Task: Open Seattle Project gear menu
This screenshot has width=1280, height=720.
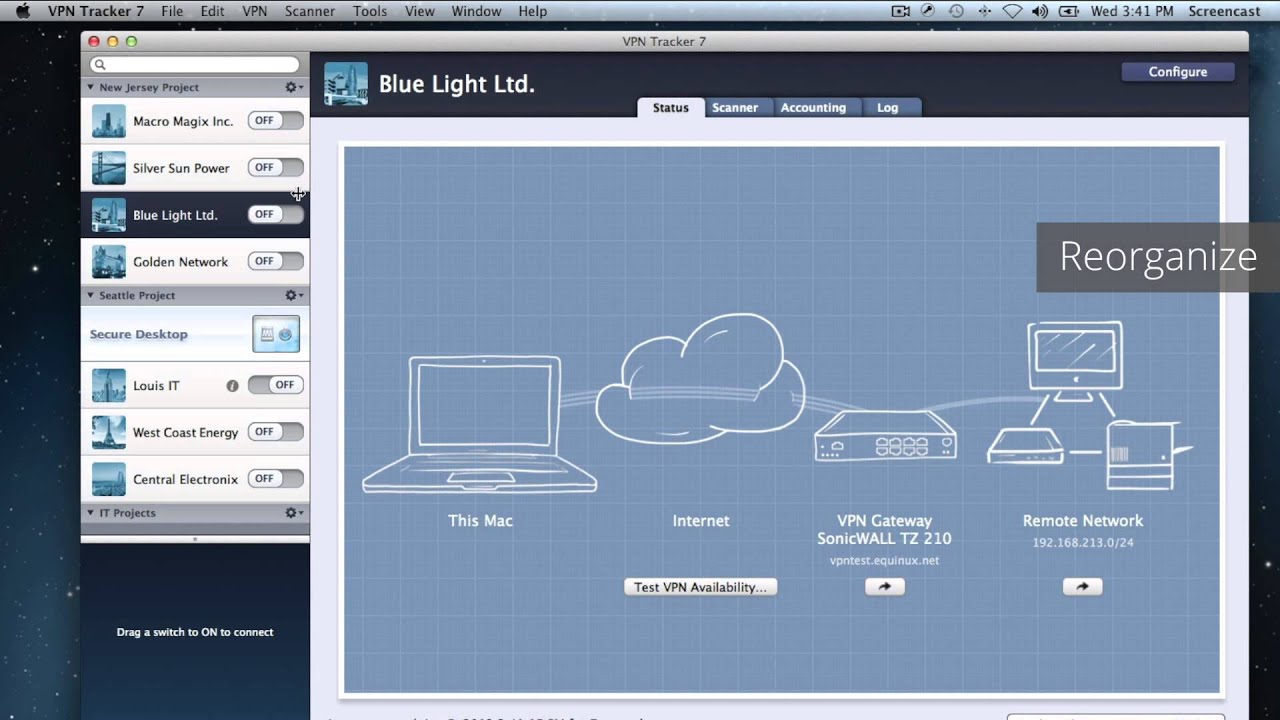Action: click(x=294, y=296)
